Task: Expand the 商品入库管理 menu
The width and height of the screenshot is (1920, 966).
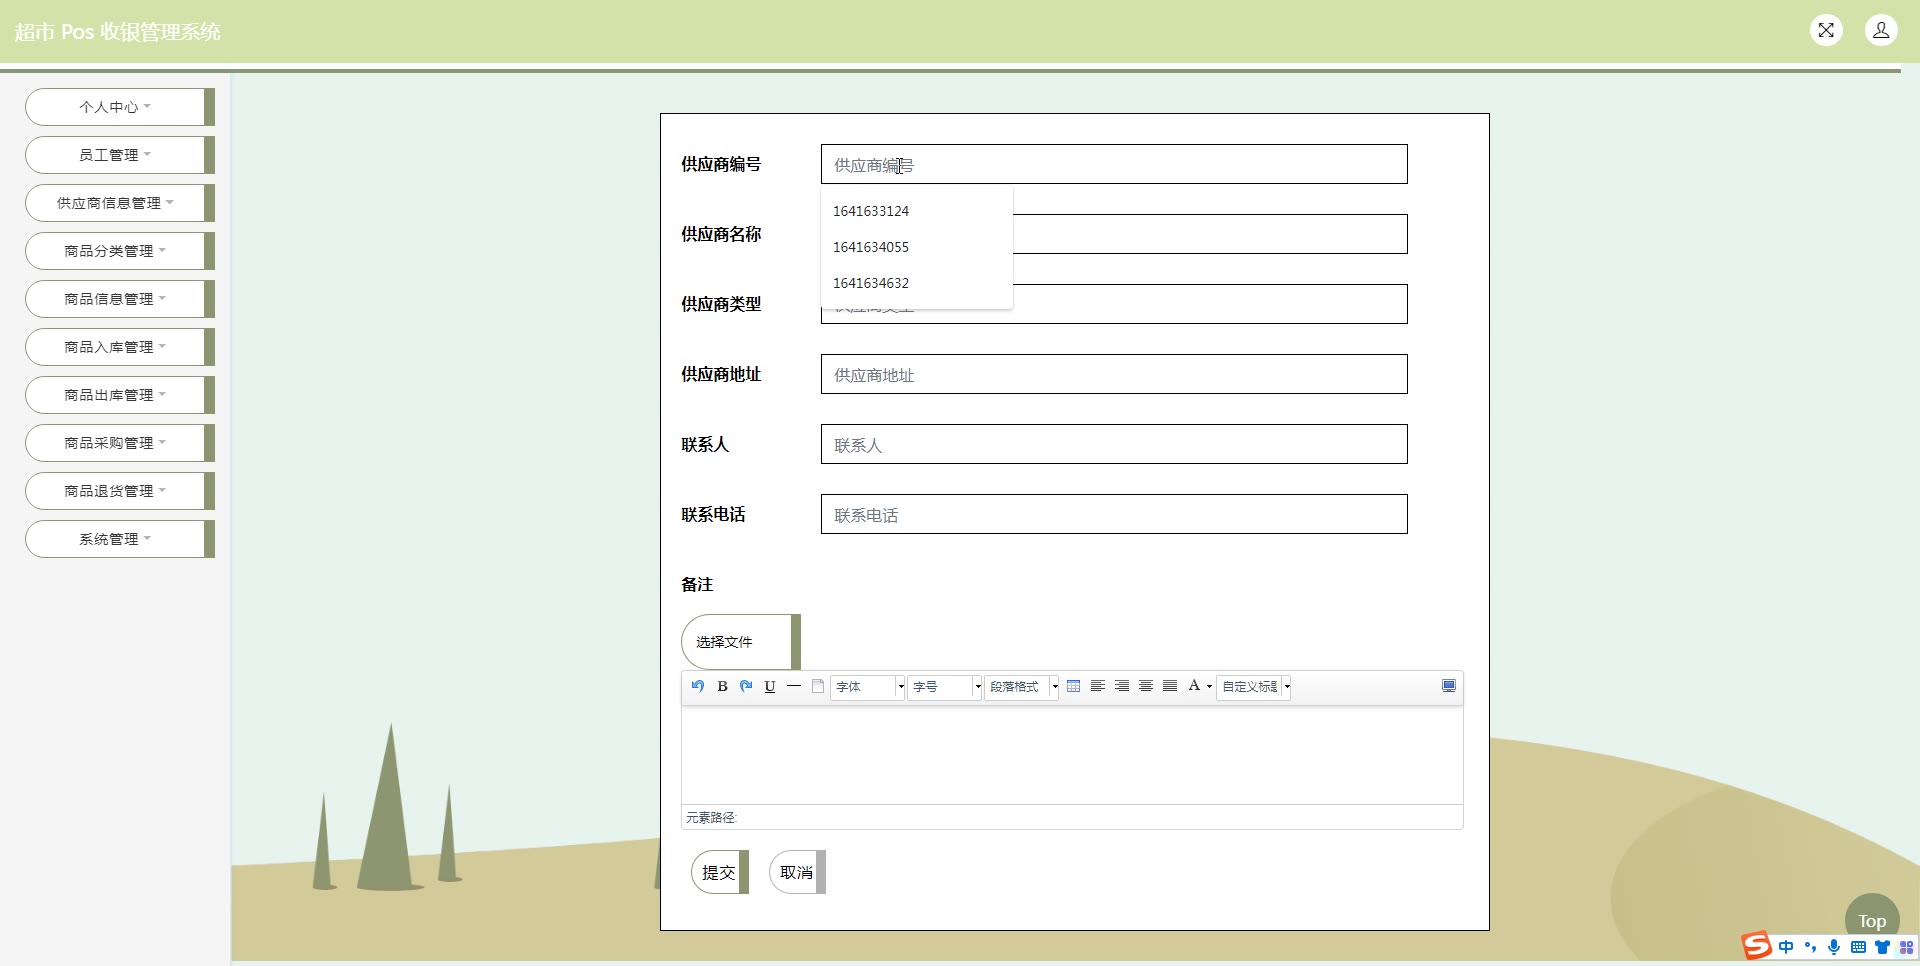Action: [120, 347]
